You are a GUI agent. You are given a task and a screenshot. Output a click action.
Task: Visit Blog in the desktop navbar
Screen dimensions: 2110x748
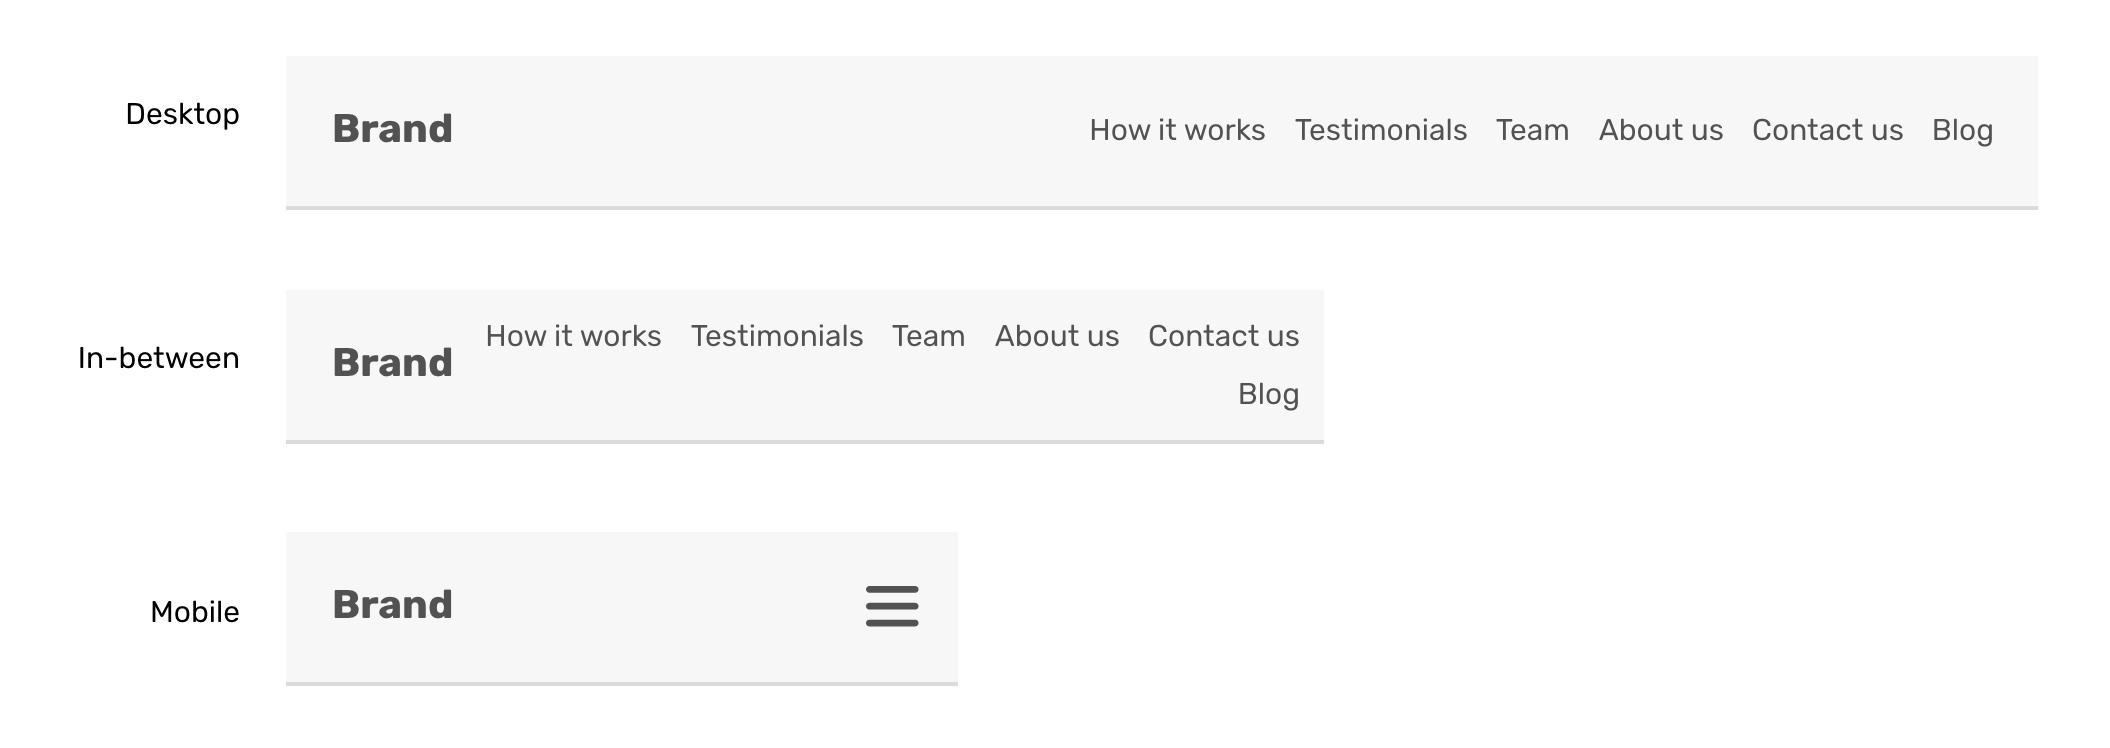pyautogui.click(x=1962, y=130)
